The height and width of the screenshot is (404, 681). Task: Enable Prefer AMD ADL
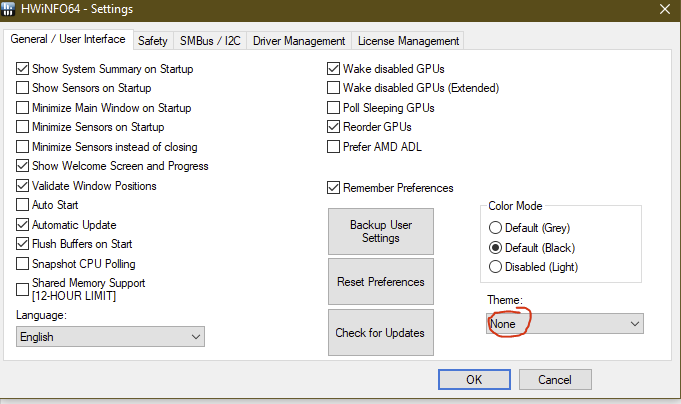tap(333, 147)
